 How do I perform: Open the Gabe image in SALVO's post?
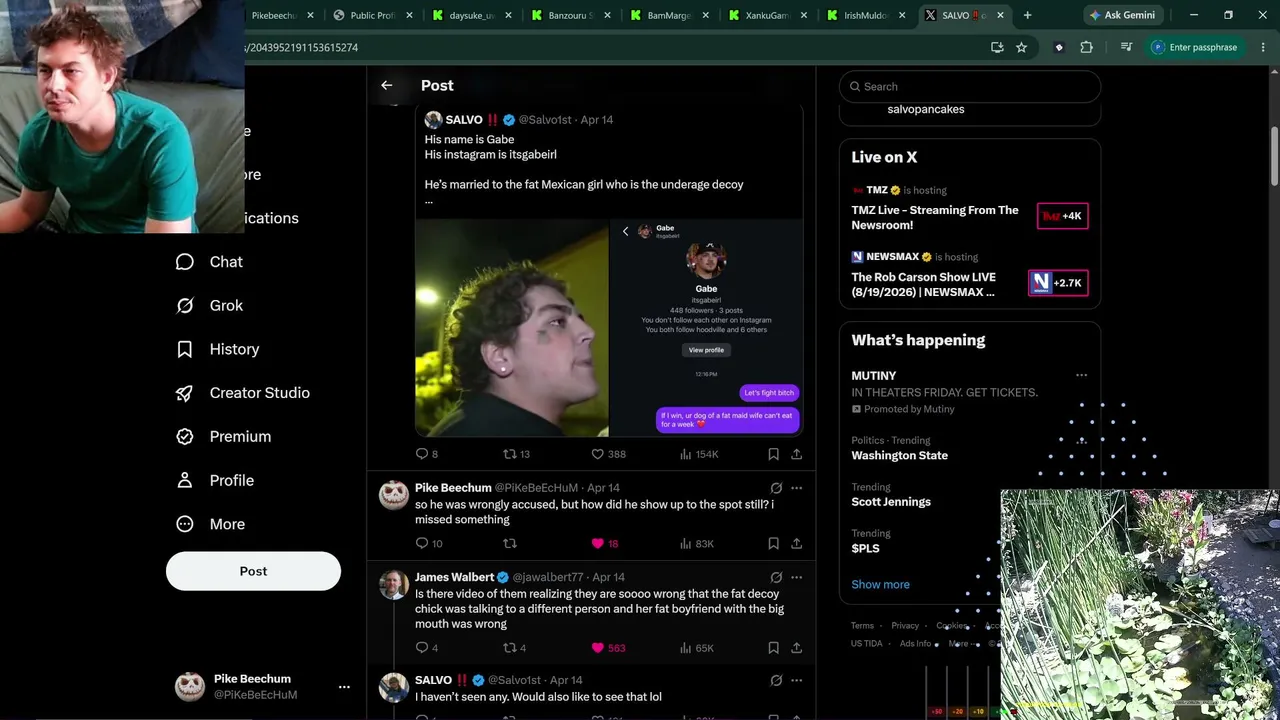(x=705, y=328)
